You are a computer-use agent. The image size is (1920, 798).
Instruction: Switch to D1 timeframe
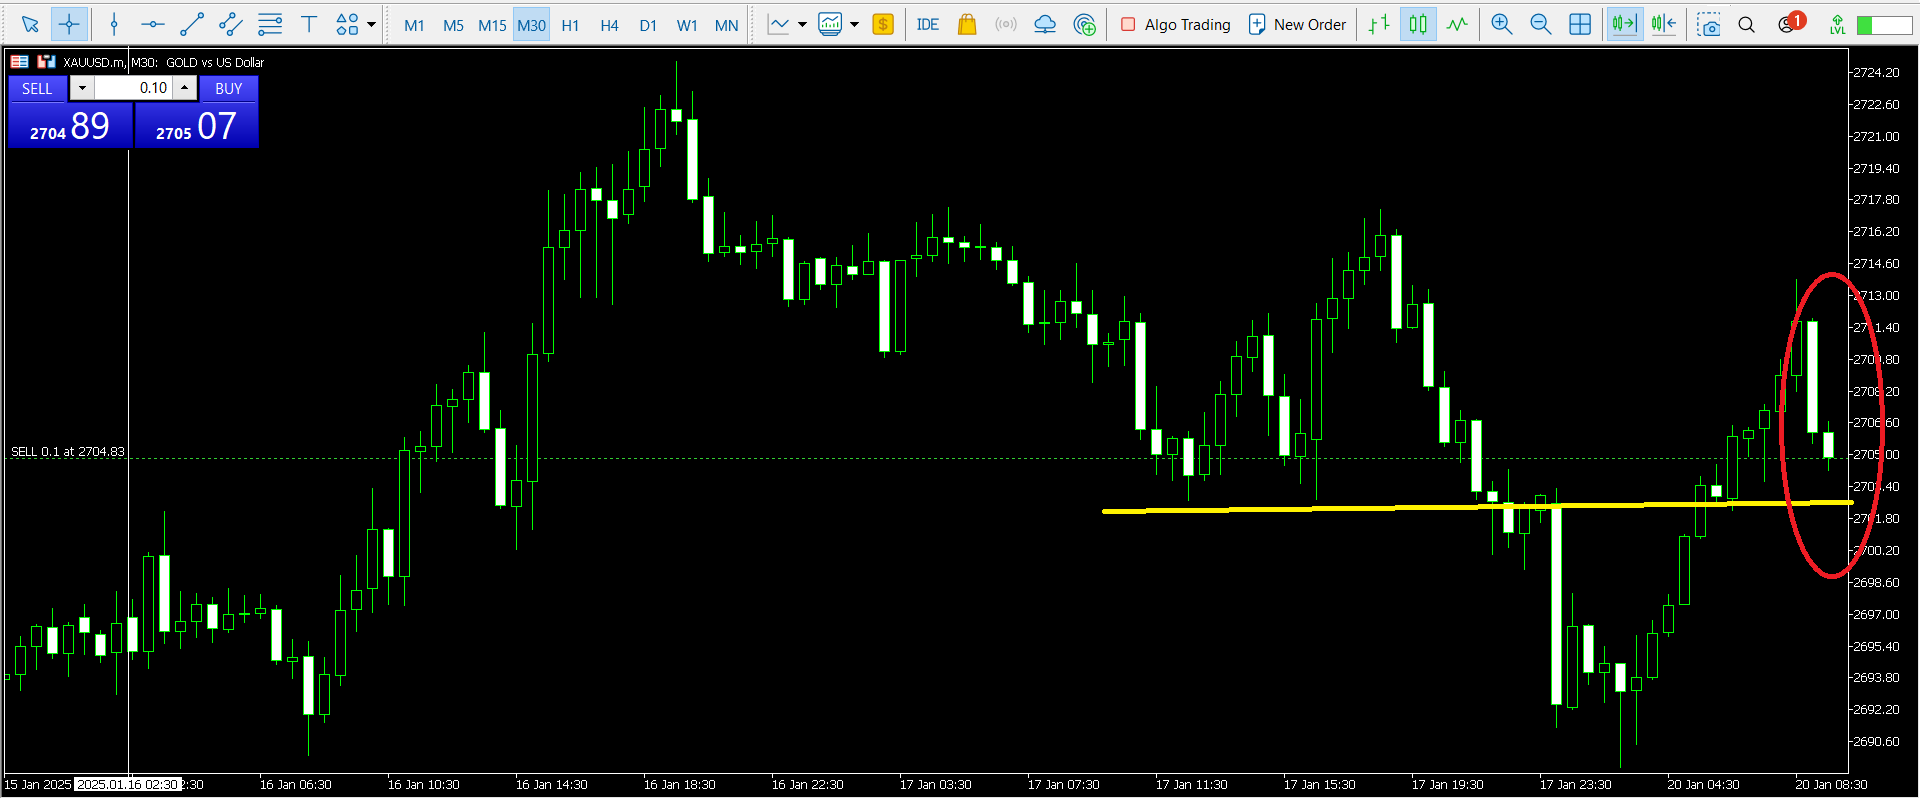pos(648,25)
